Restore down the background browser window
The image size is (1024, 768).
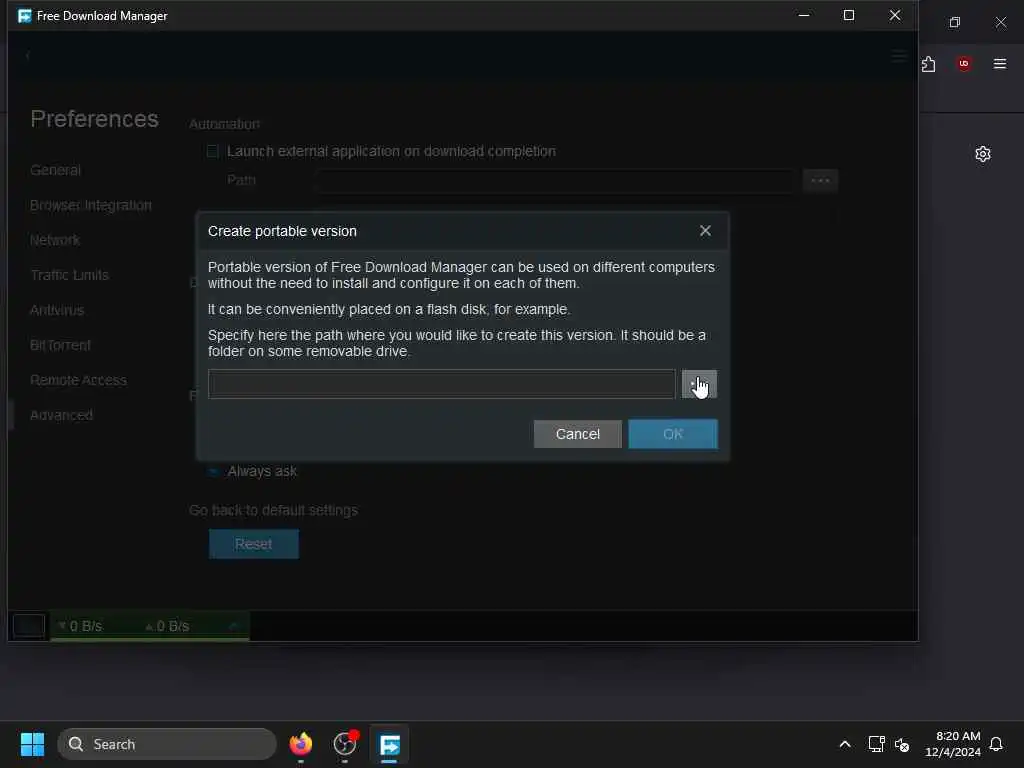point(955,22)
